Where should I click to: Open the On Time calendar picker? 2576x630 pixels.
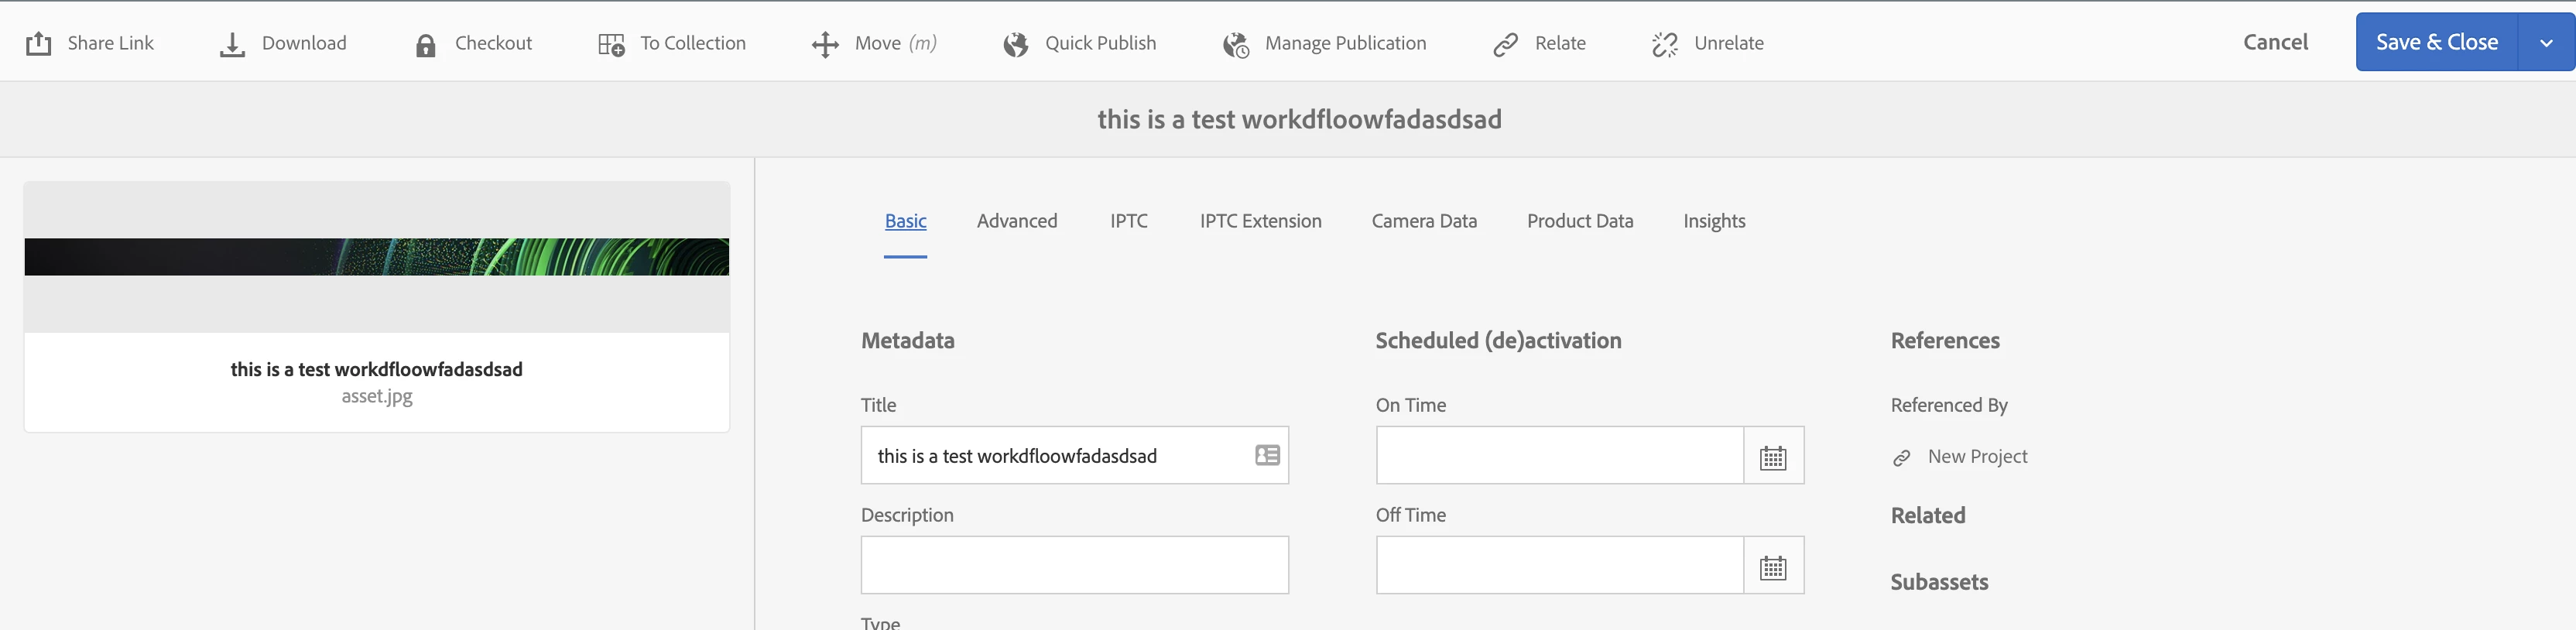tap(1773, 457)
